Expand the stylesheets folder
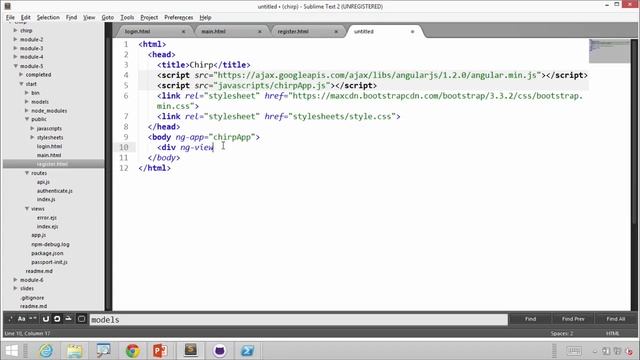Image resolution: width=640 pixels, height=360 pixels. 33,137
